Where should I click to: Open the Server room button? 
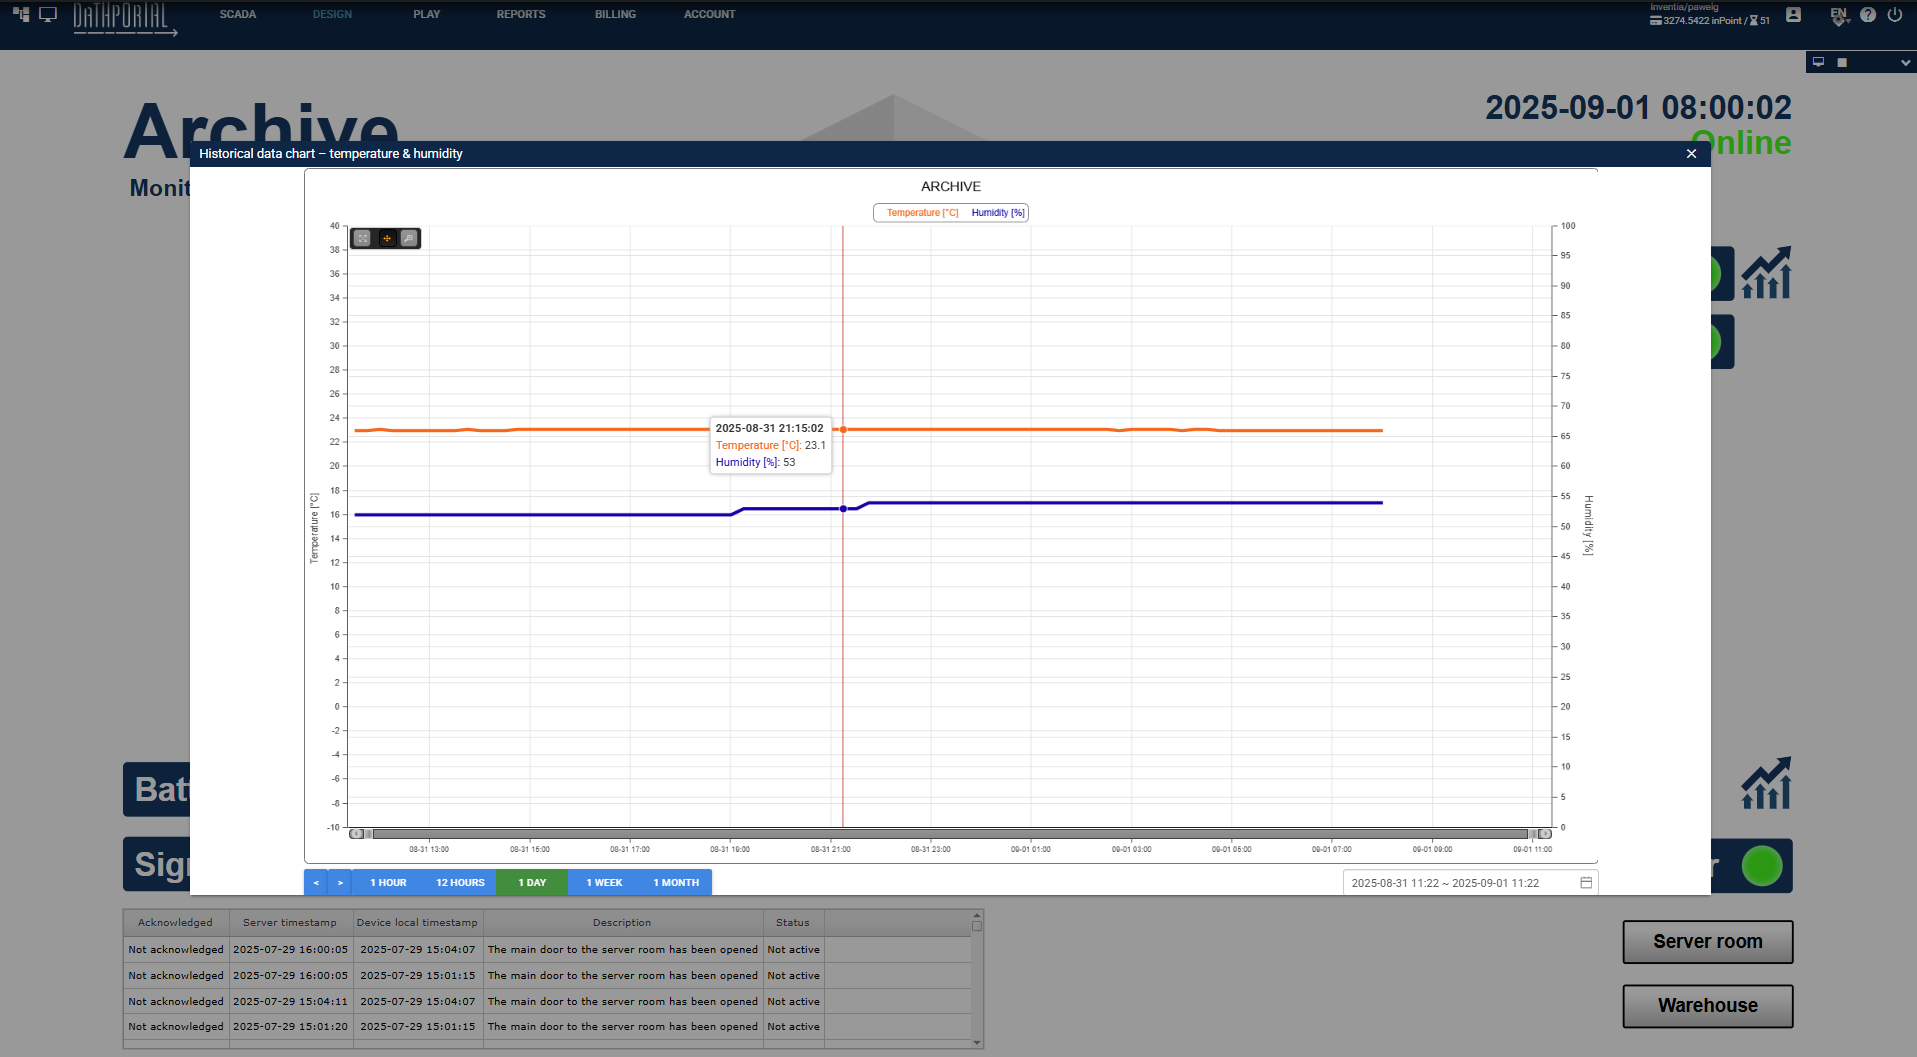(x=1708, y=942)
